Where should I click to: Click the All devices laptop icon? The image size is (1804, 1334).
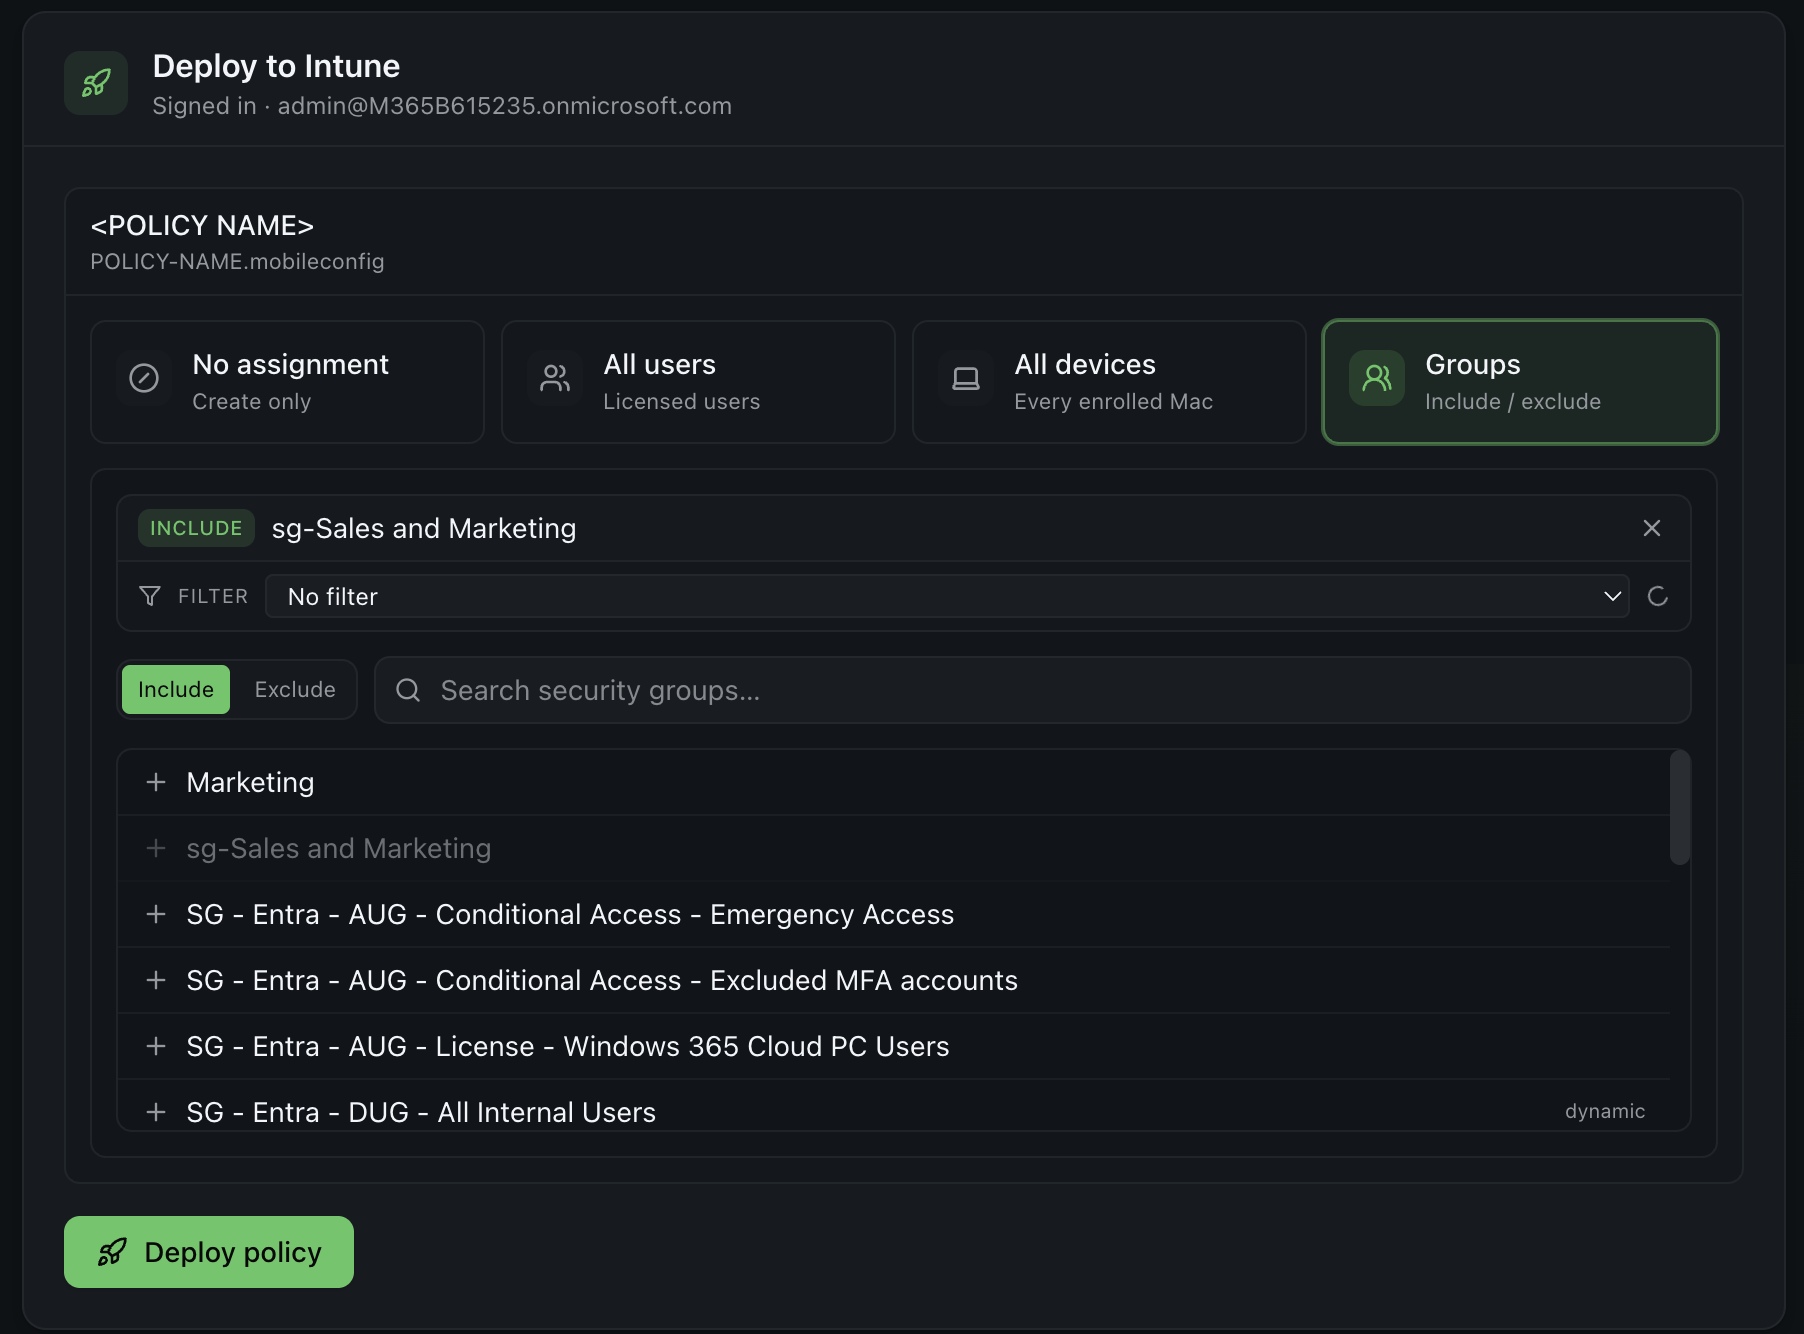coord(966,378)
